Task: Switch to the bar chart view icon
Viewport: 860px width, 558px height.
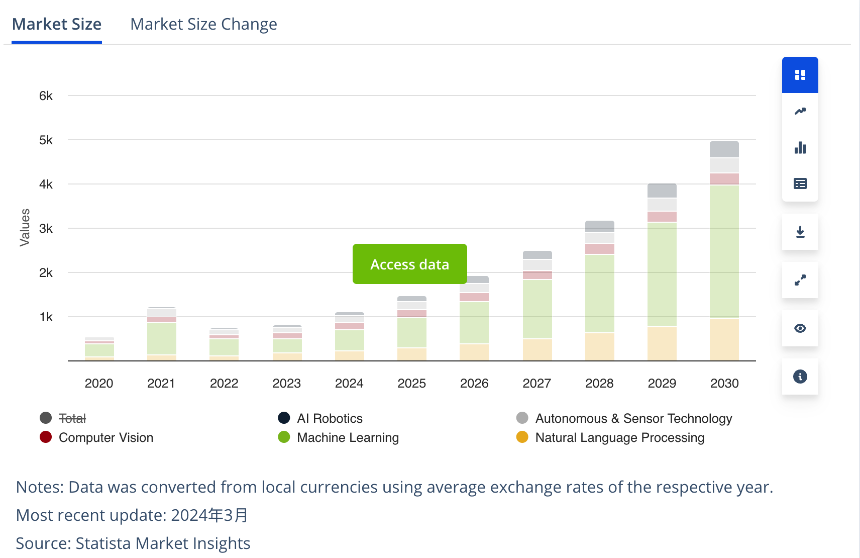Action: [800, 148]
